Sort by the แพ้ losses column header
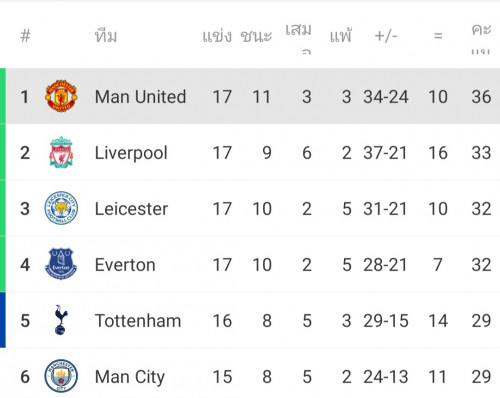Viewport: 500px width, 398px height. (341, 35)
